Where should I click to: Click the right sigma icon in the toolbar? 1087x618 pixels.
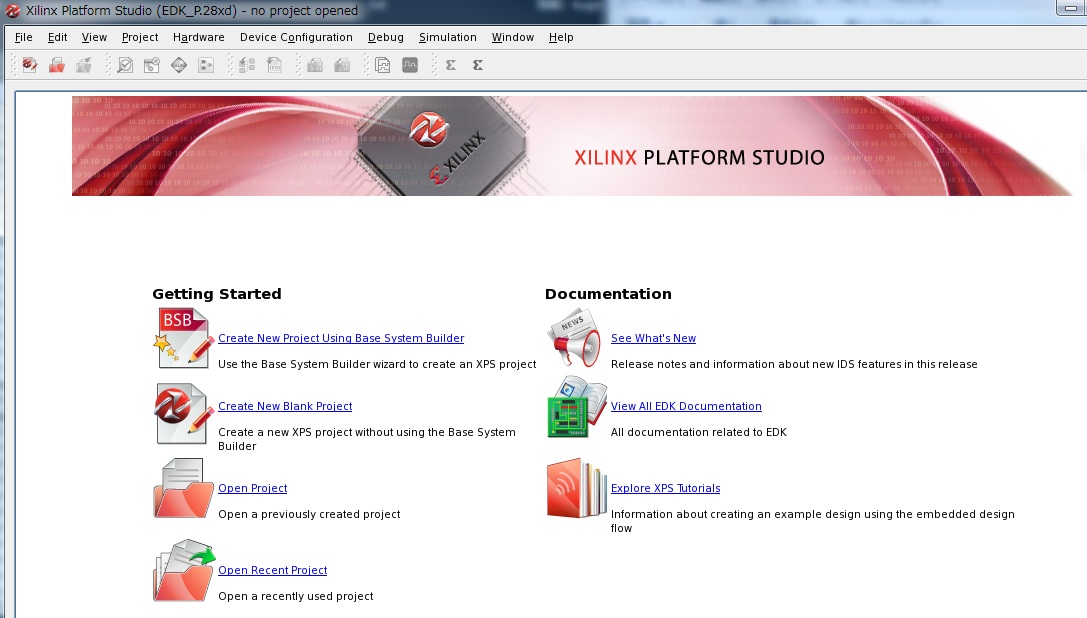click(478, 65)
